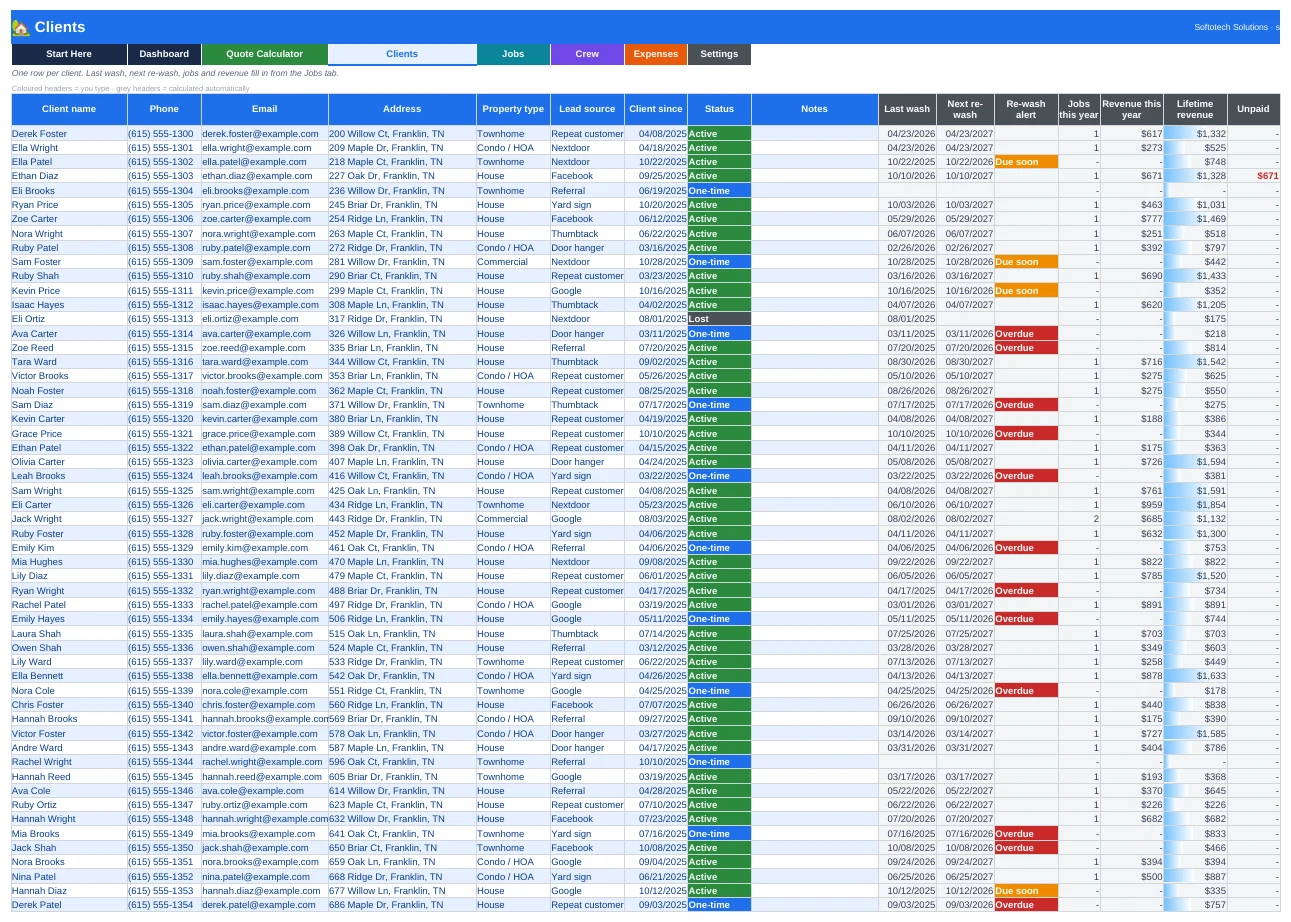Select Eli Carter's lifetime revenue bar $1,854
This screenshot has width=1291, height=922.
1195,505
